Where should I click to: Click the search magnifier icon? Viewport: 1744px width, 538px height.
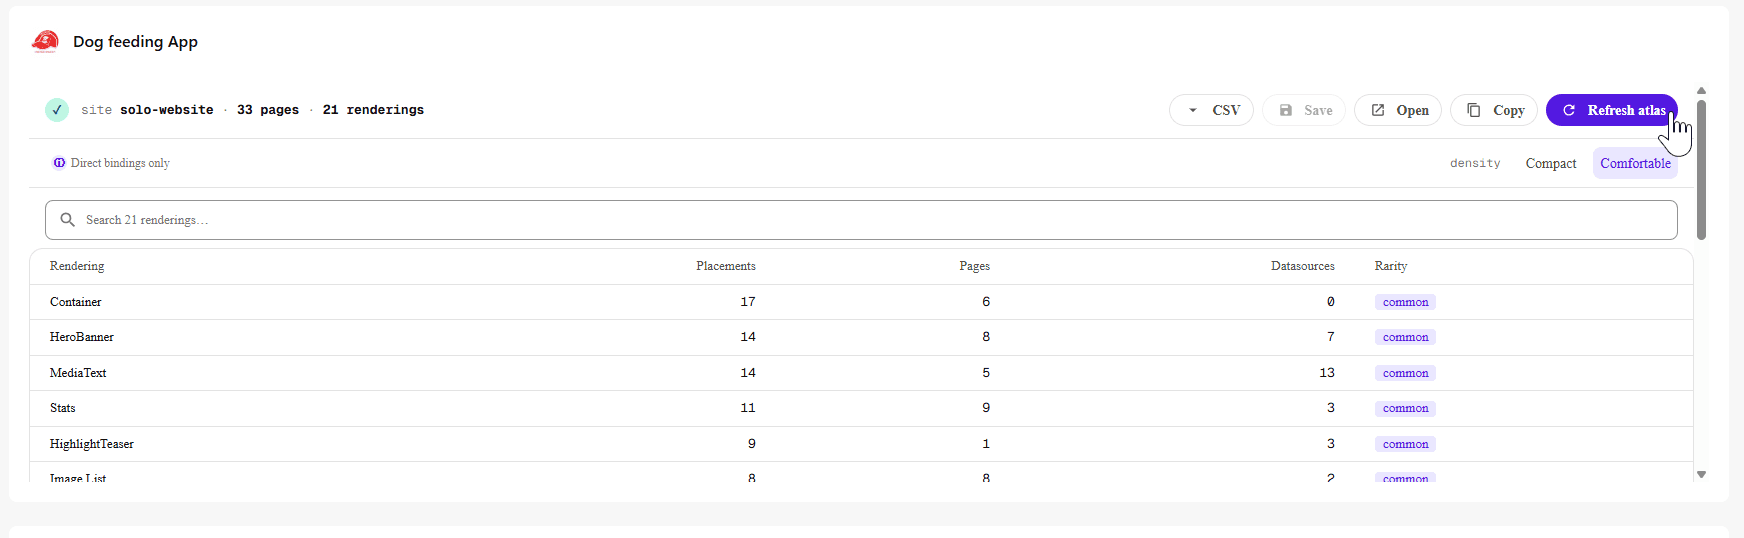tap(67, 220)
